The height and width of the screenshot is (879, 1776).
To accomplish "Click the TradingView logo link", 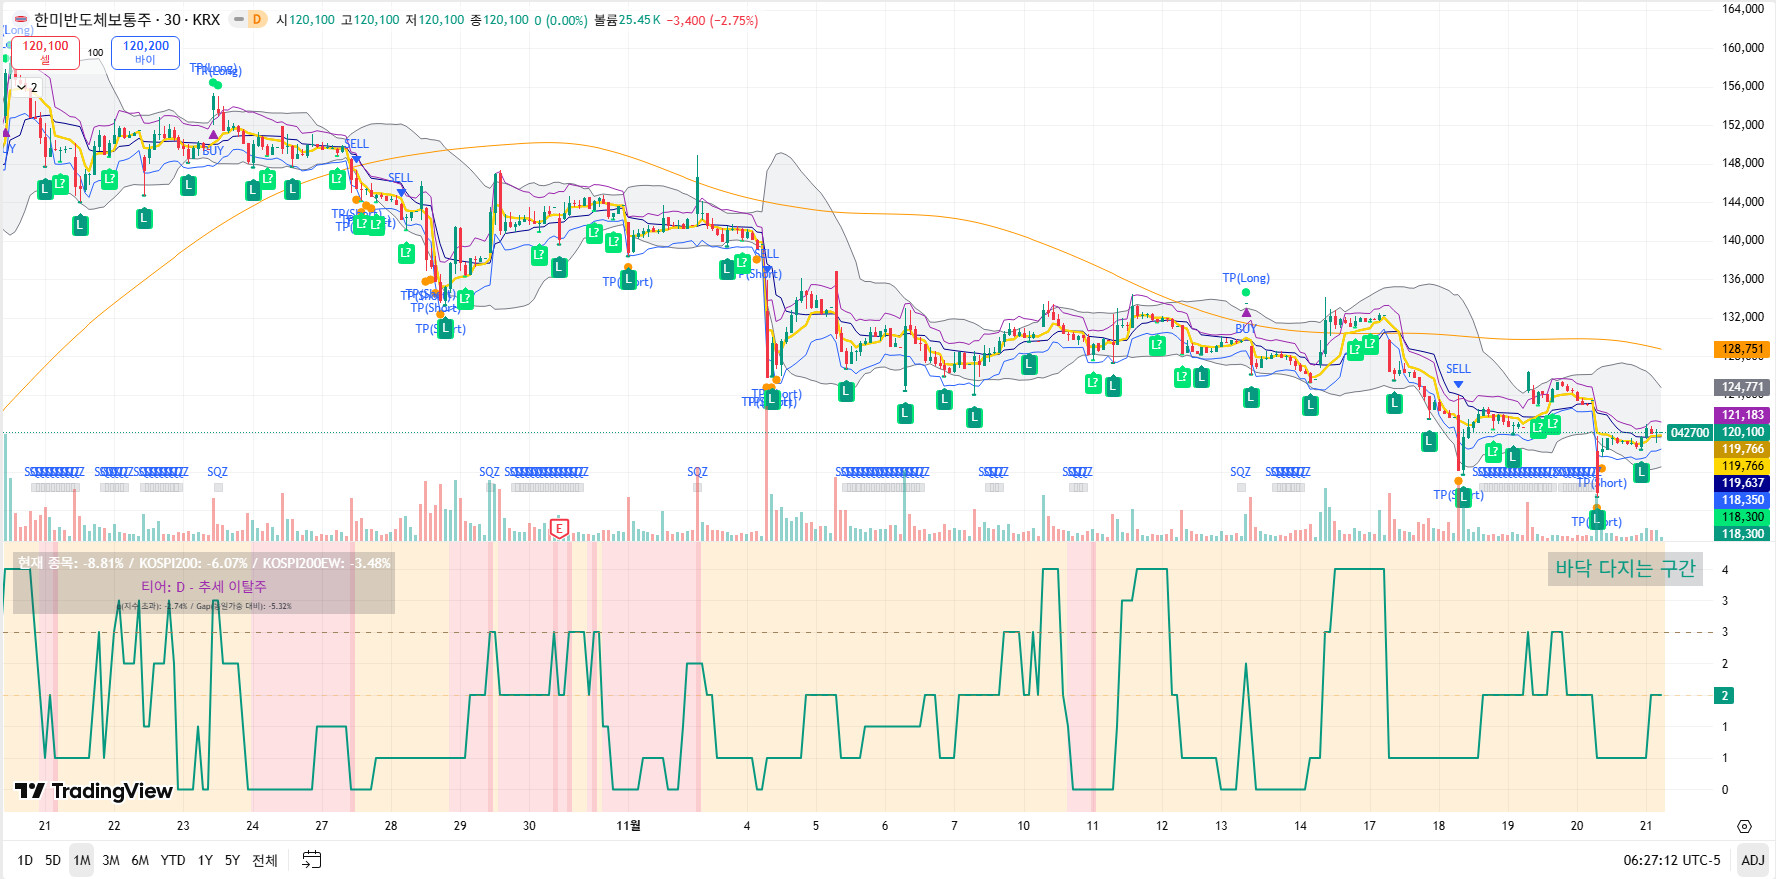I will point(94,791).
